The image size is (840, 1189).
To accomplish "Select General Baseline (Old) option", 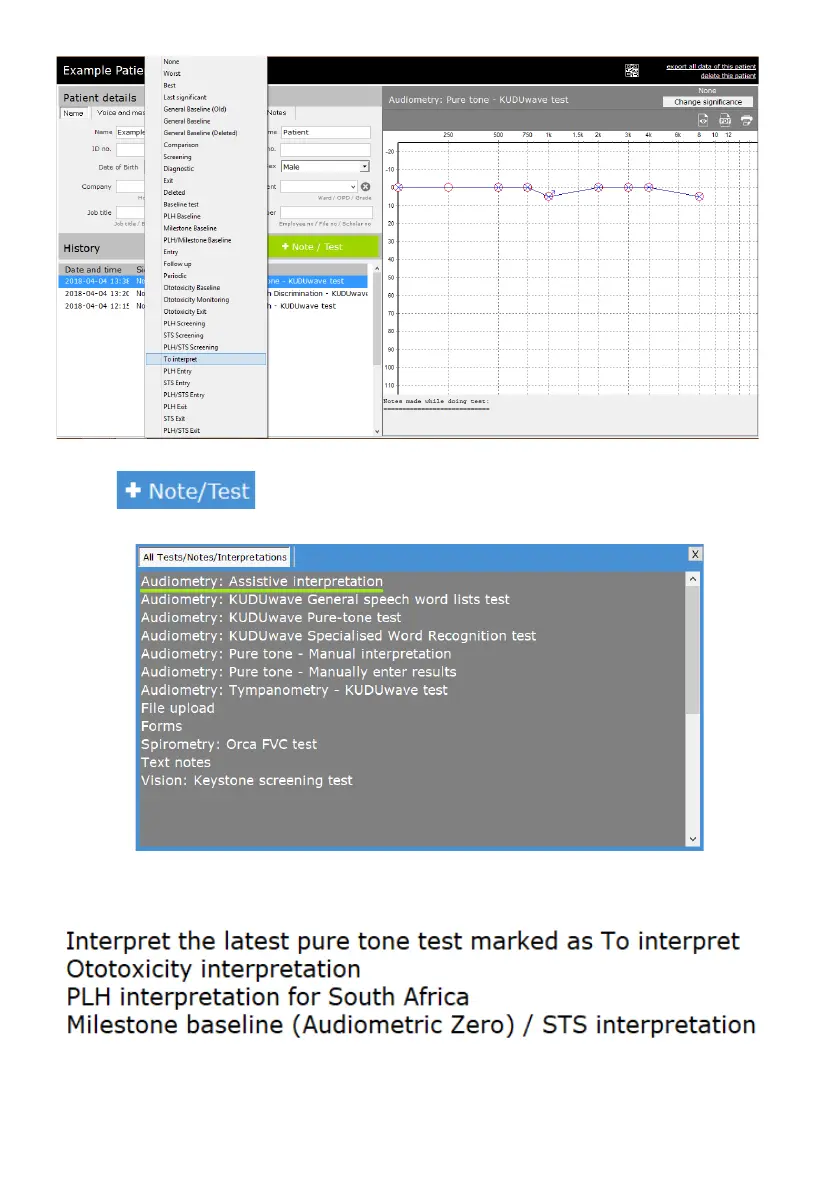I will [x=195, y=109].
